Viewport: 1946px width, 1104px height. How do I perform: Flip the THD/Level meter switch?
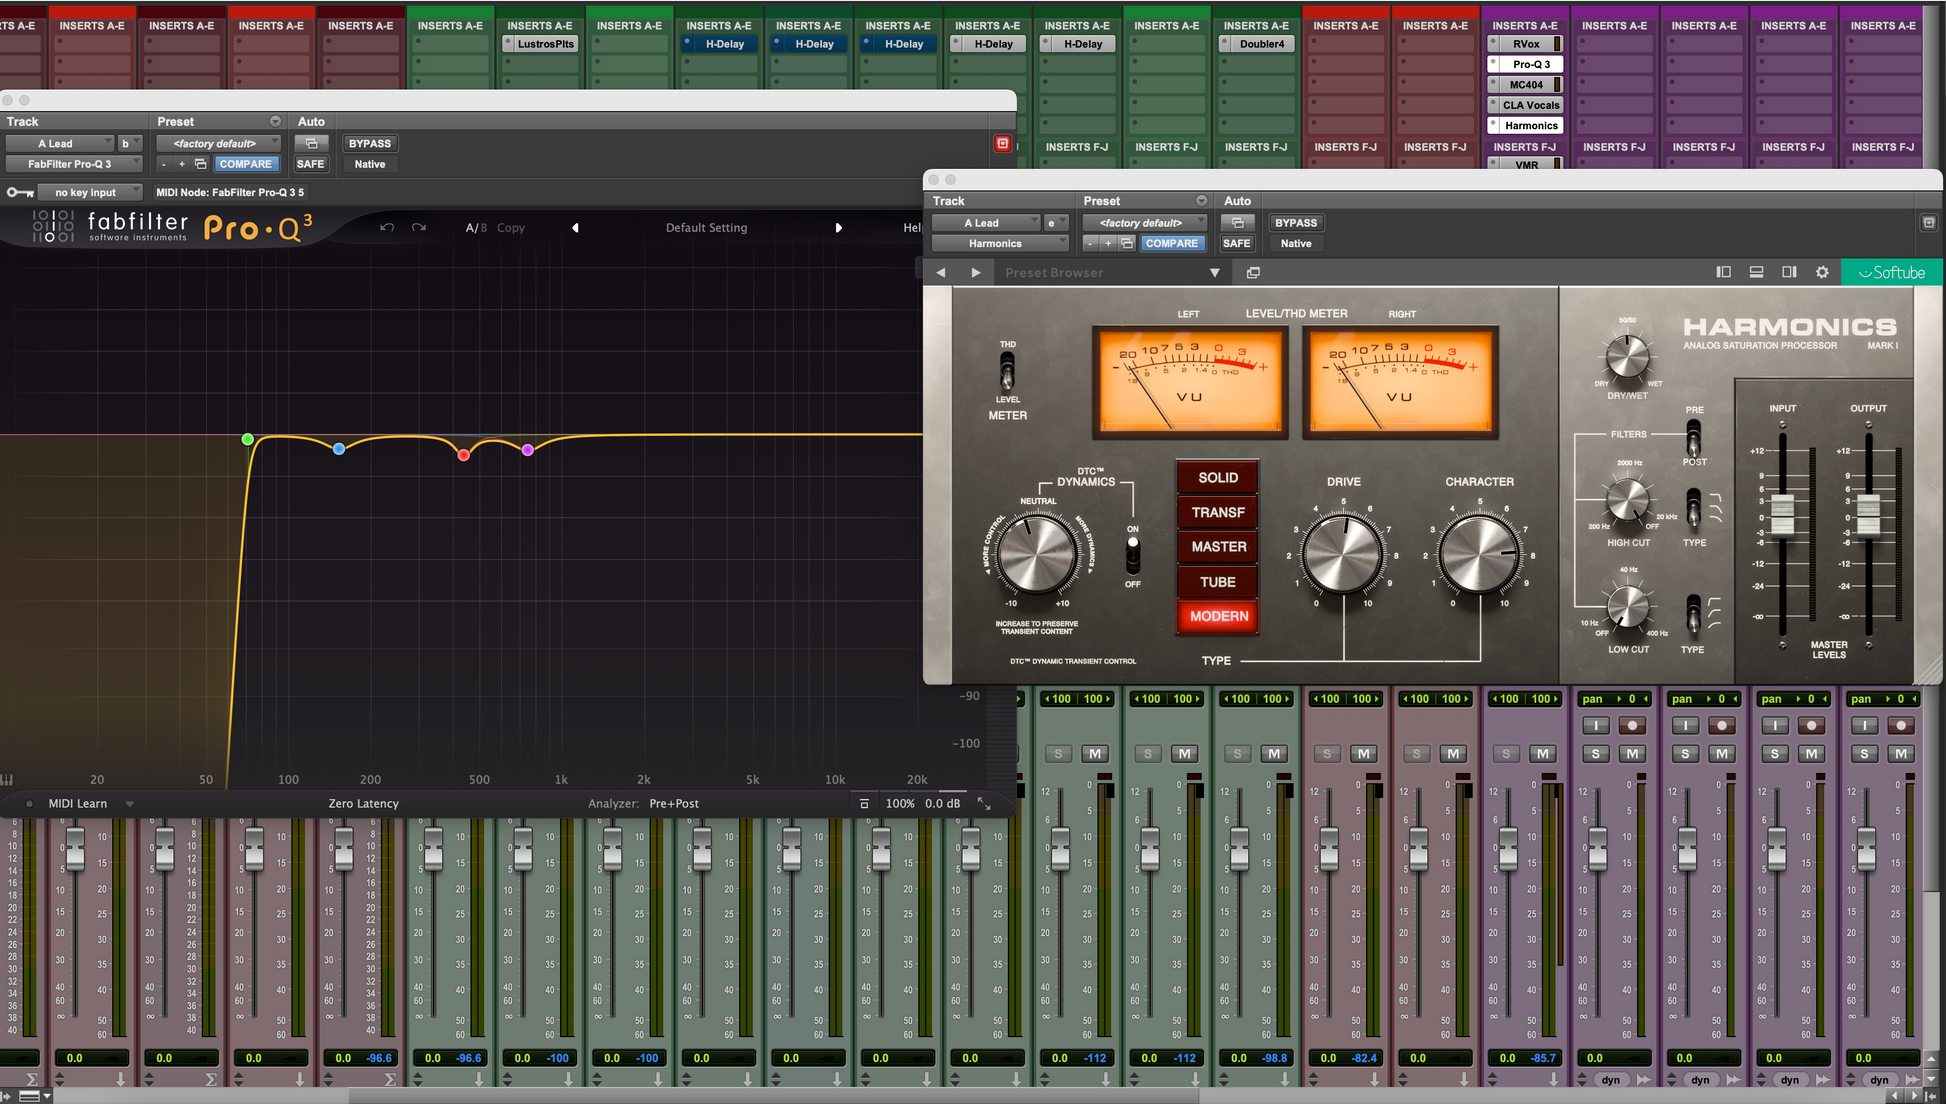point(1007,371)
